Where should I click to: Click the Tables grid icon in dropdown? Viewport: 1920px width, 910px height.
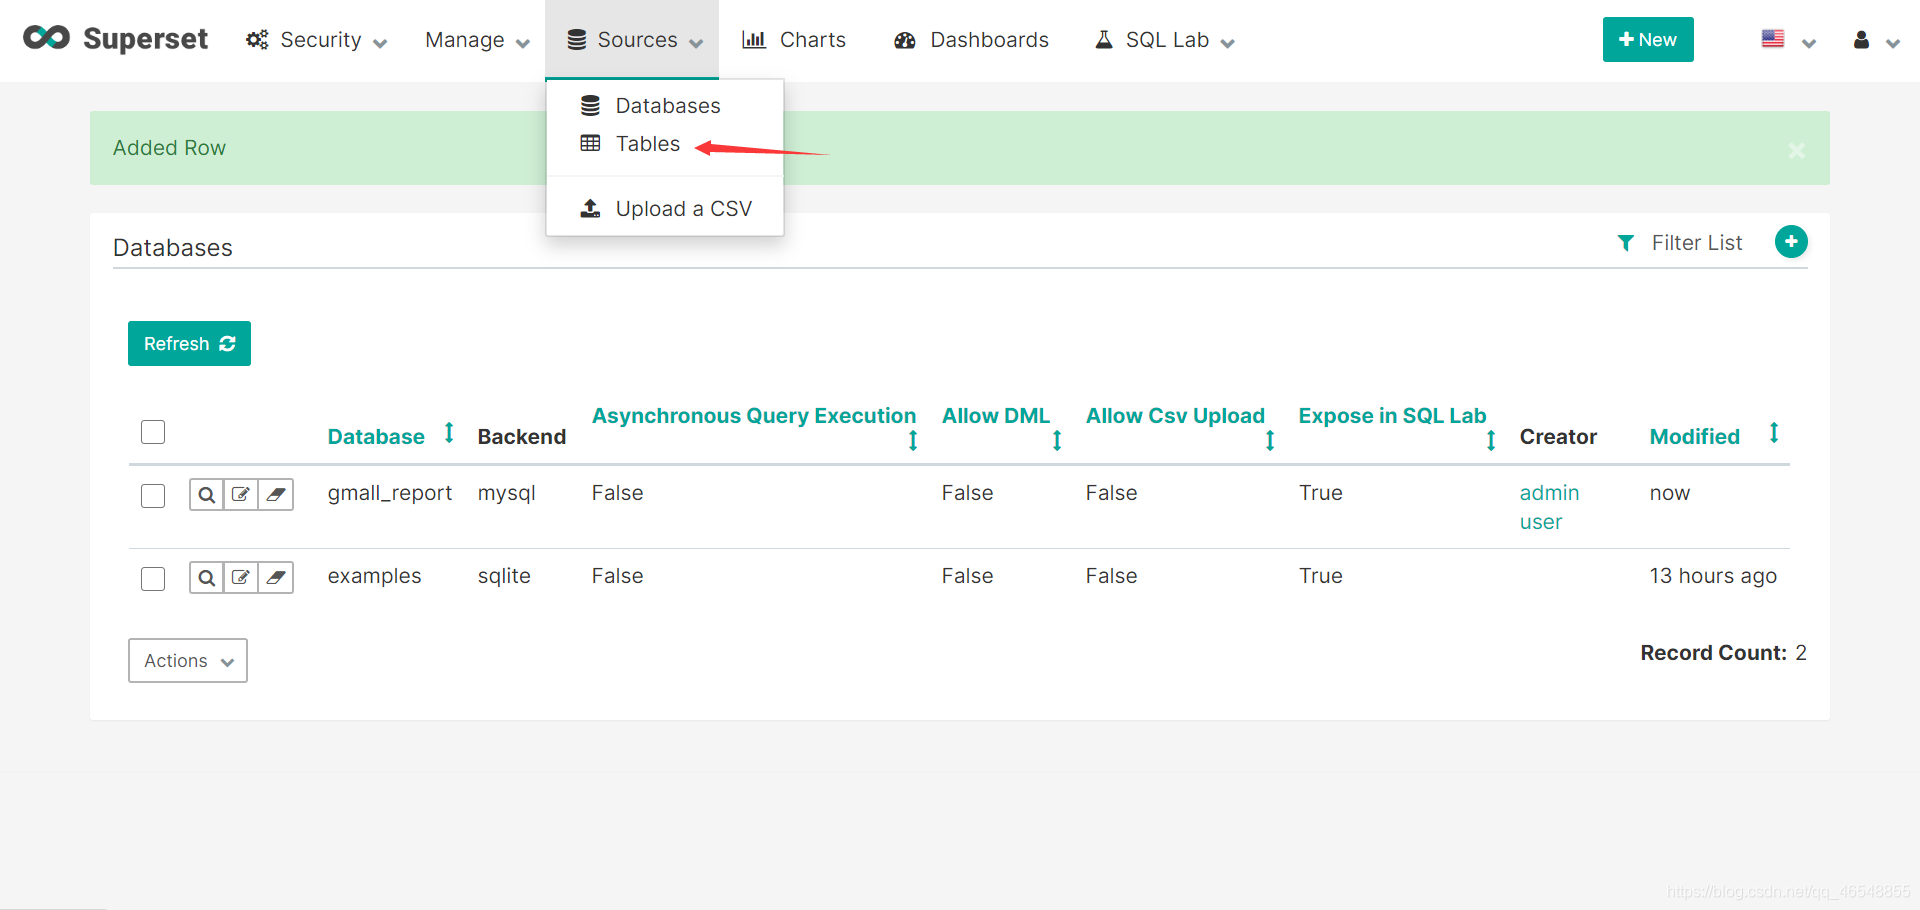[591, 143]
